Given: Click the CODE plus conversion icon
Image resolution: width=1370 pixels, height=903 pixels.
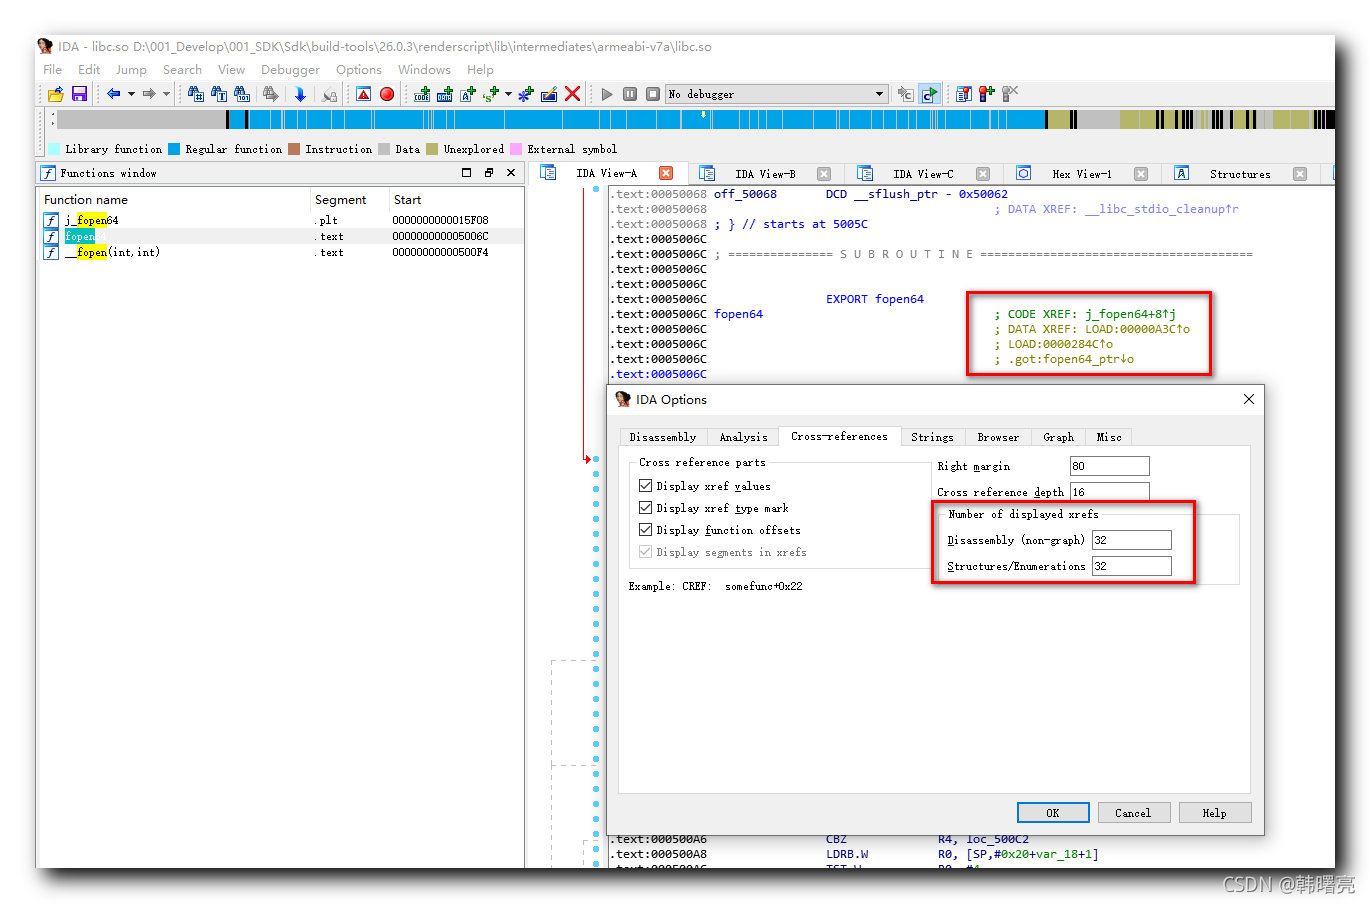Looking at the screenshot, I should pos(422,94).
